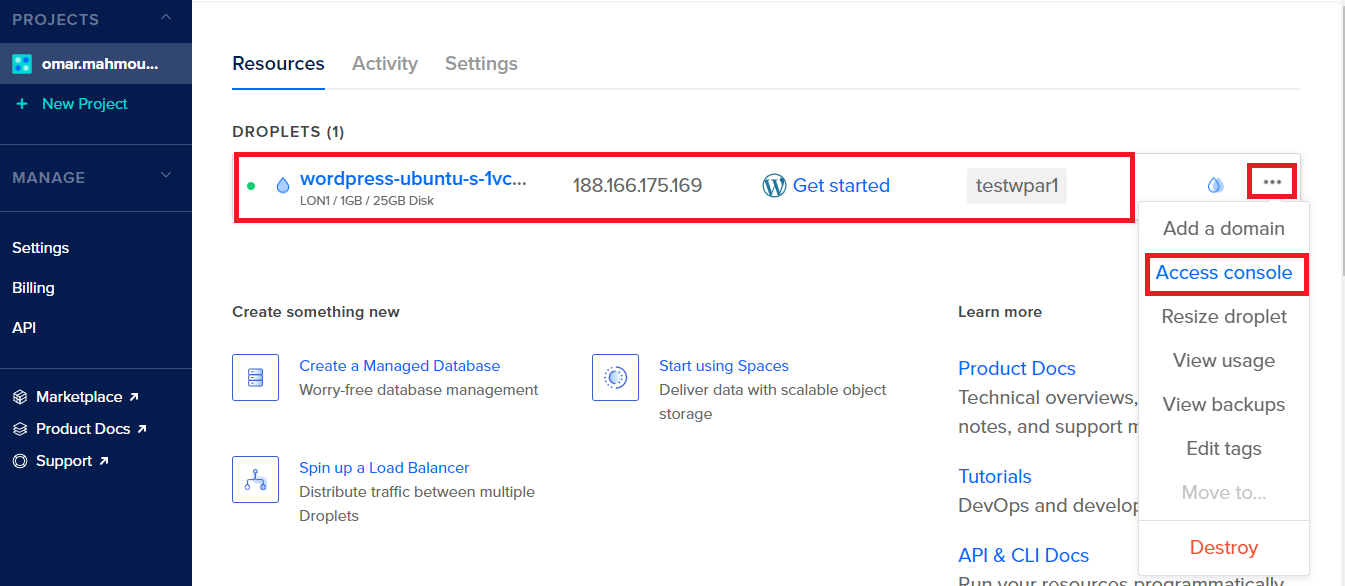
Task: Click the Marketplace box icon in sidebar
Action: click(x=20, y=397)
